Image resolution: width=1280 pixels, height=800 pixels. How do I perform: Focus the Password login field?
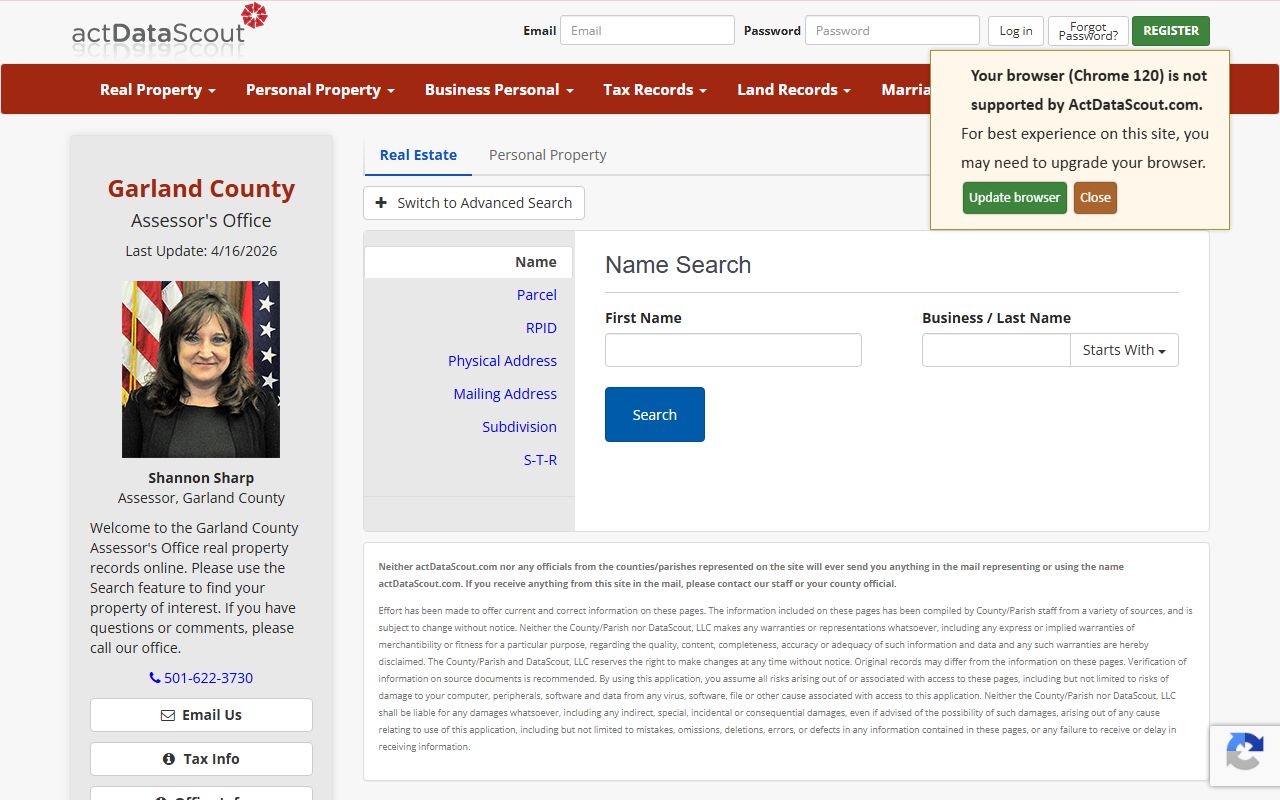tap(892, 30)
